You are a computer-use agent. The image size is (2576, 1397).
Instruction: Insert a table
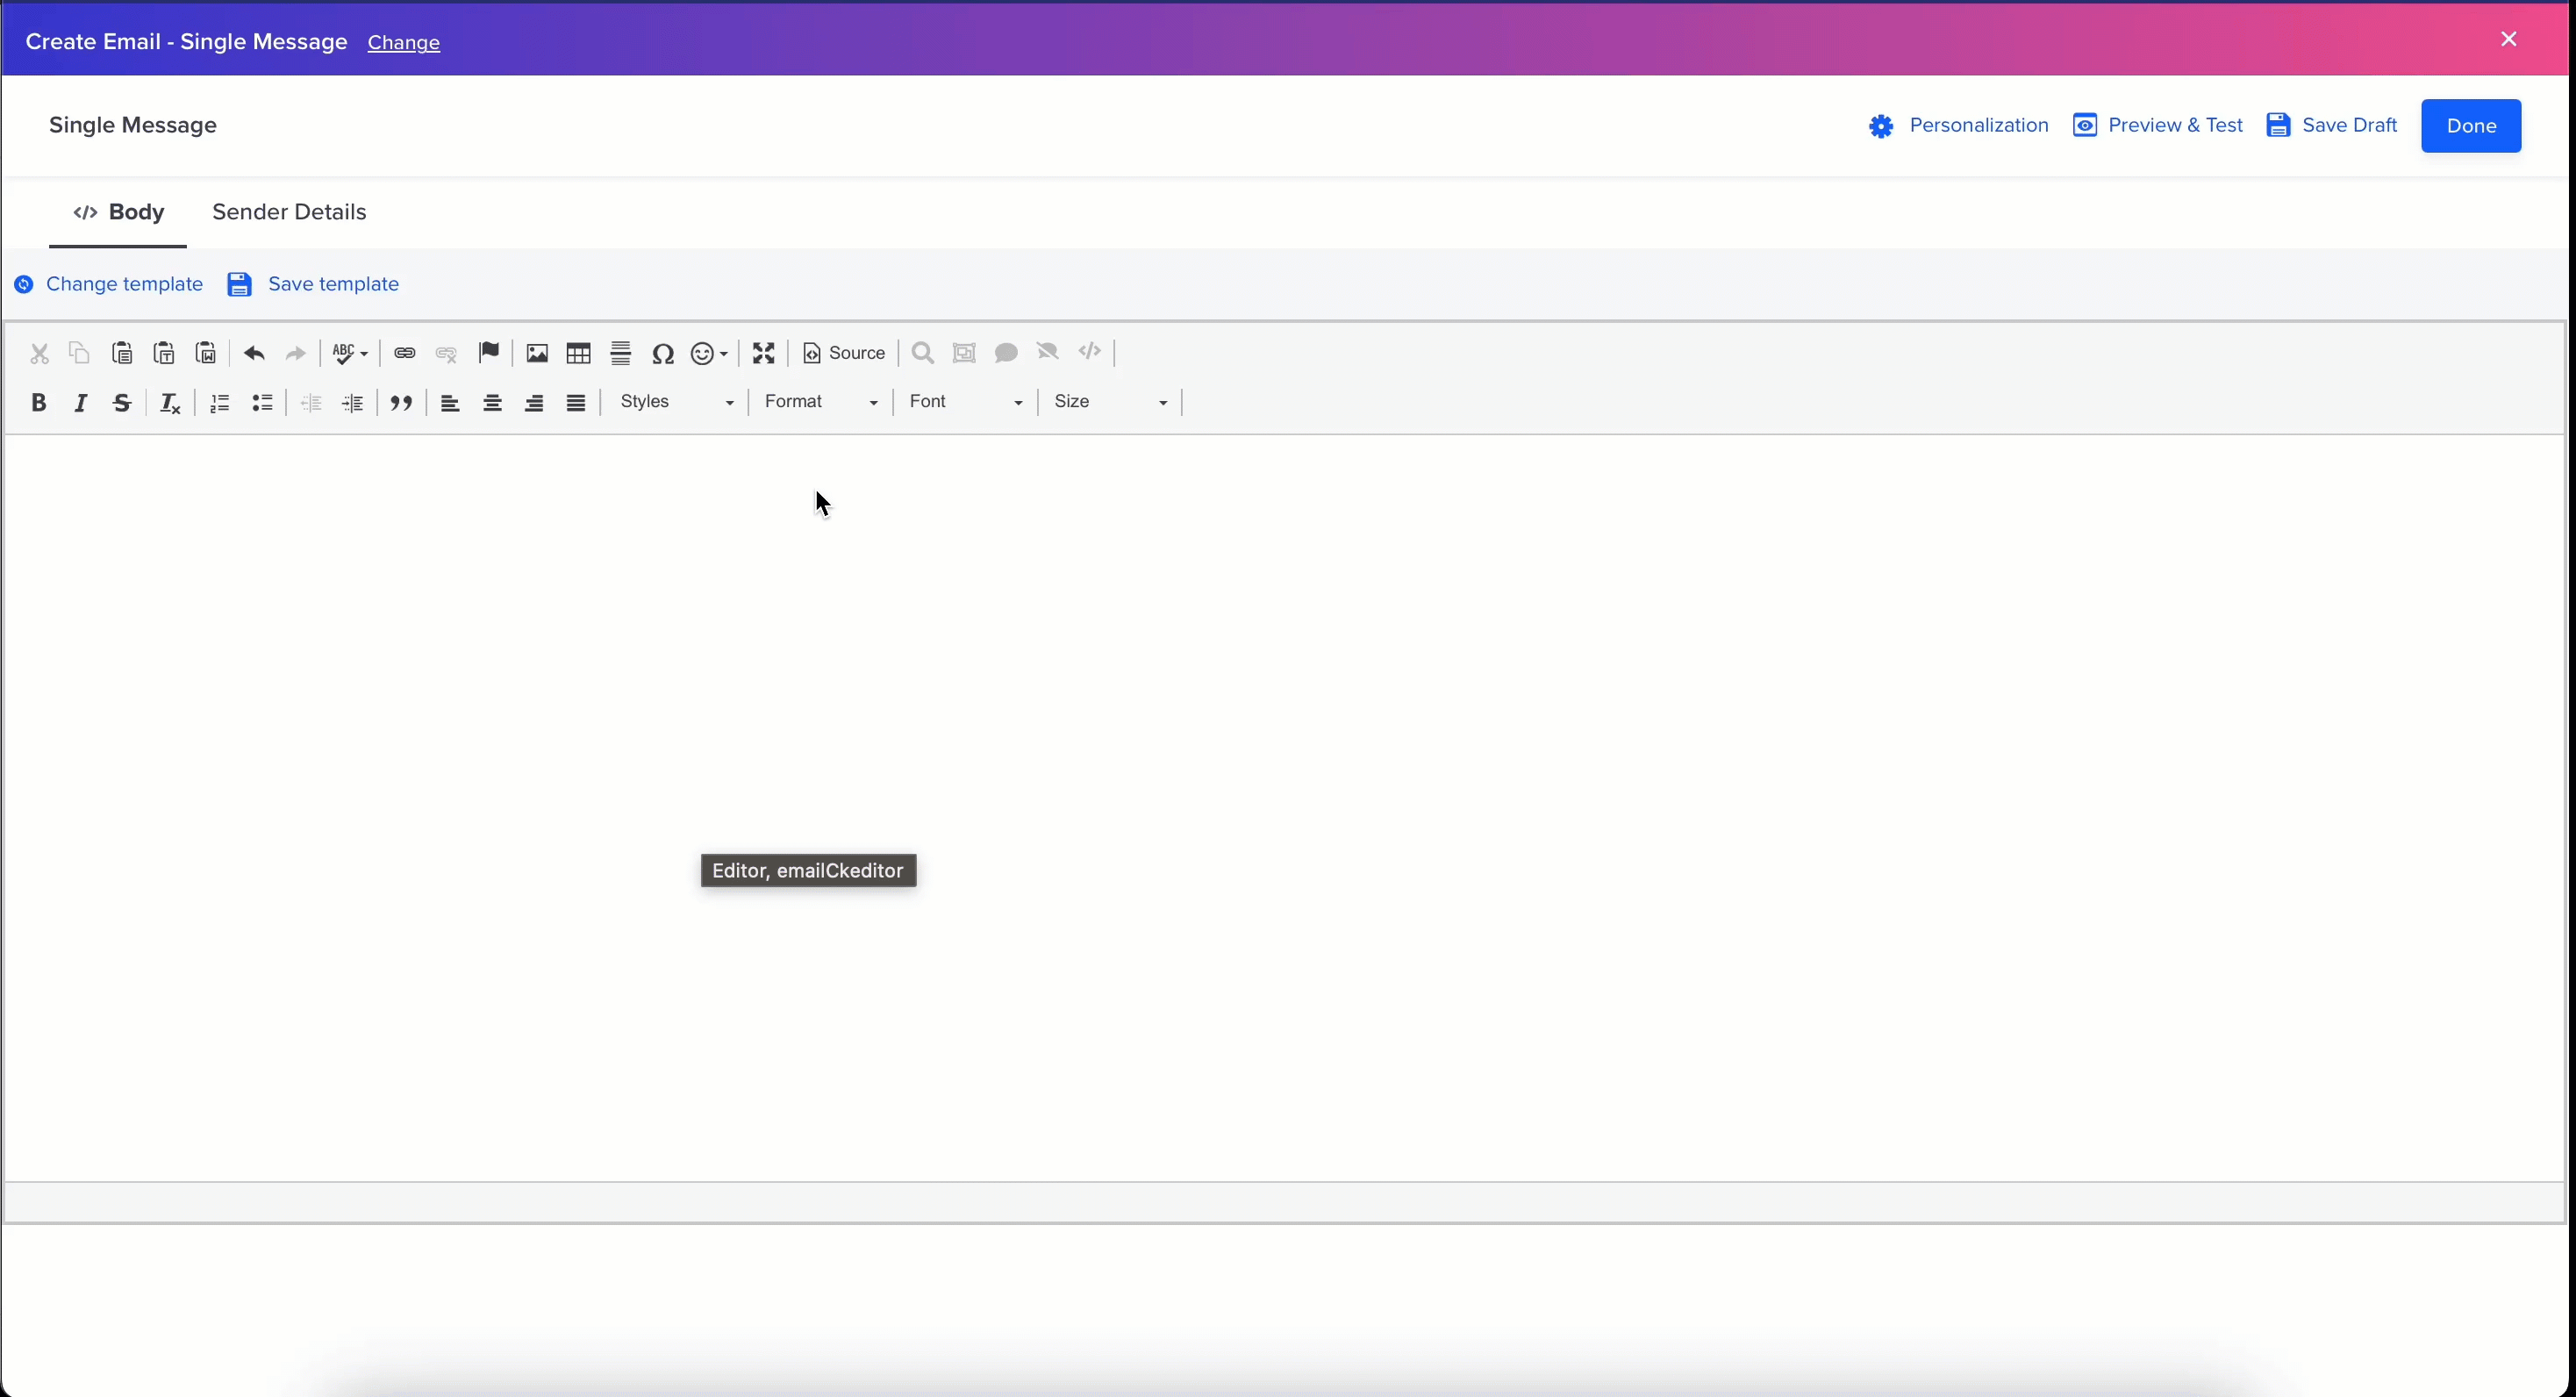pos(578,352)
